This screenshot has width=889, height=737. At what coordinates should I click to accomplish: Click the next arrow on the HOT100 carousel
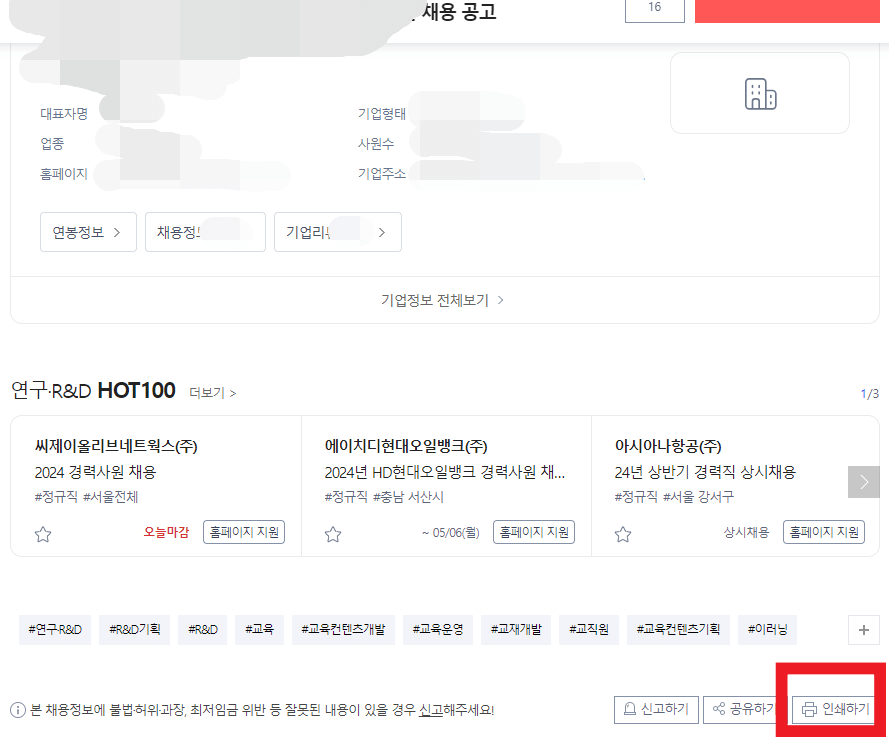pos(863,481)
